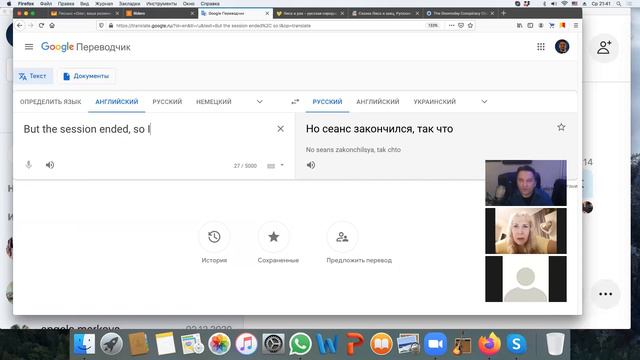The width and height of the screenshot is (640, 360).
Task: Open Zoom from the Dock
Action: coord(435,344)
